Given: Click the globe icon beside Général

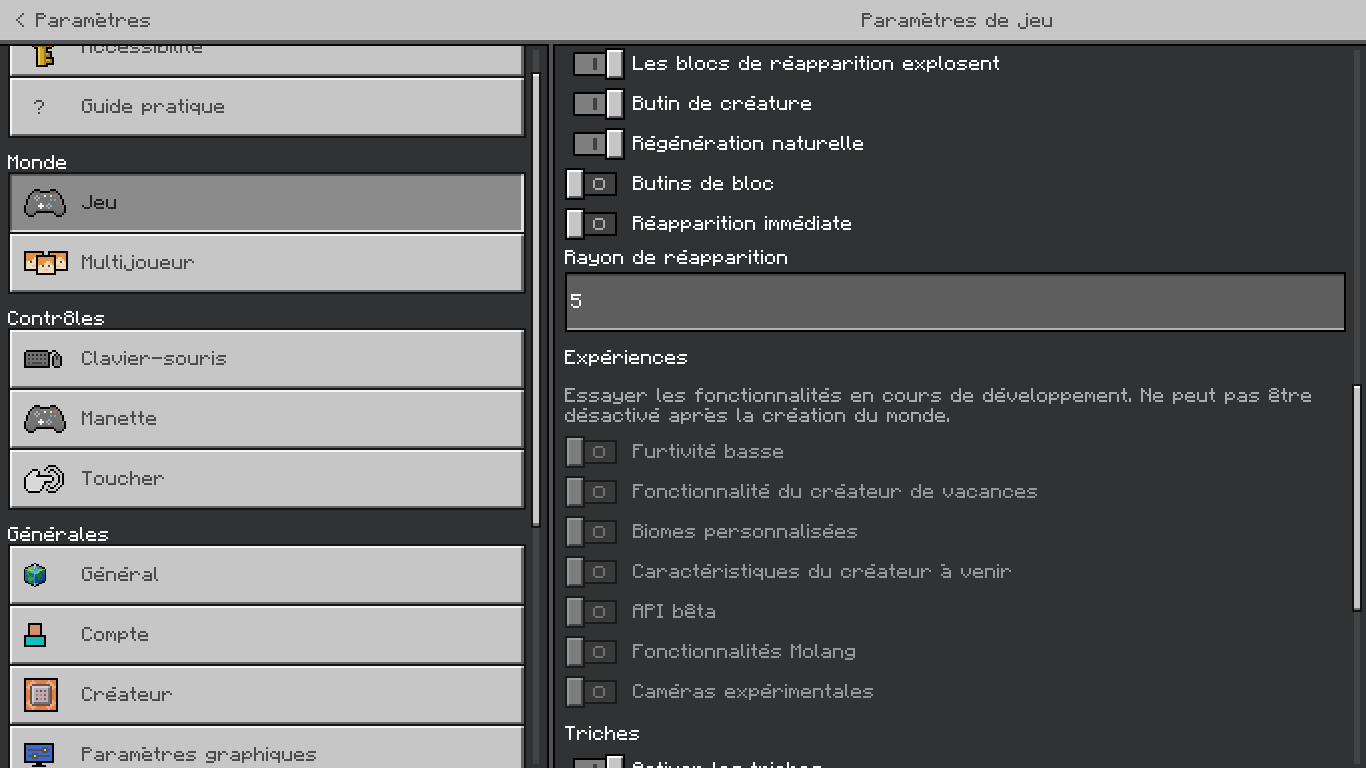Looking at the screenshot, I should [x=36, y=575].
